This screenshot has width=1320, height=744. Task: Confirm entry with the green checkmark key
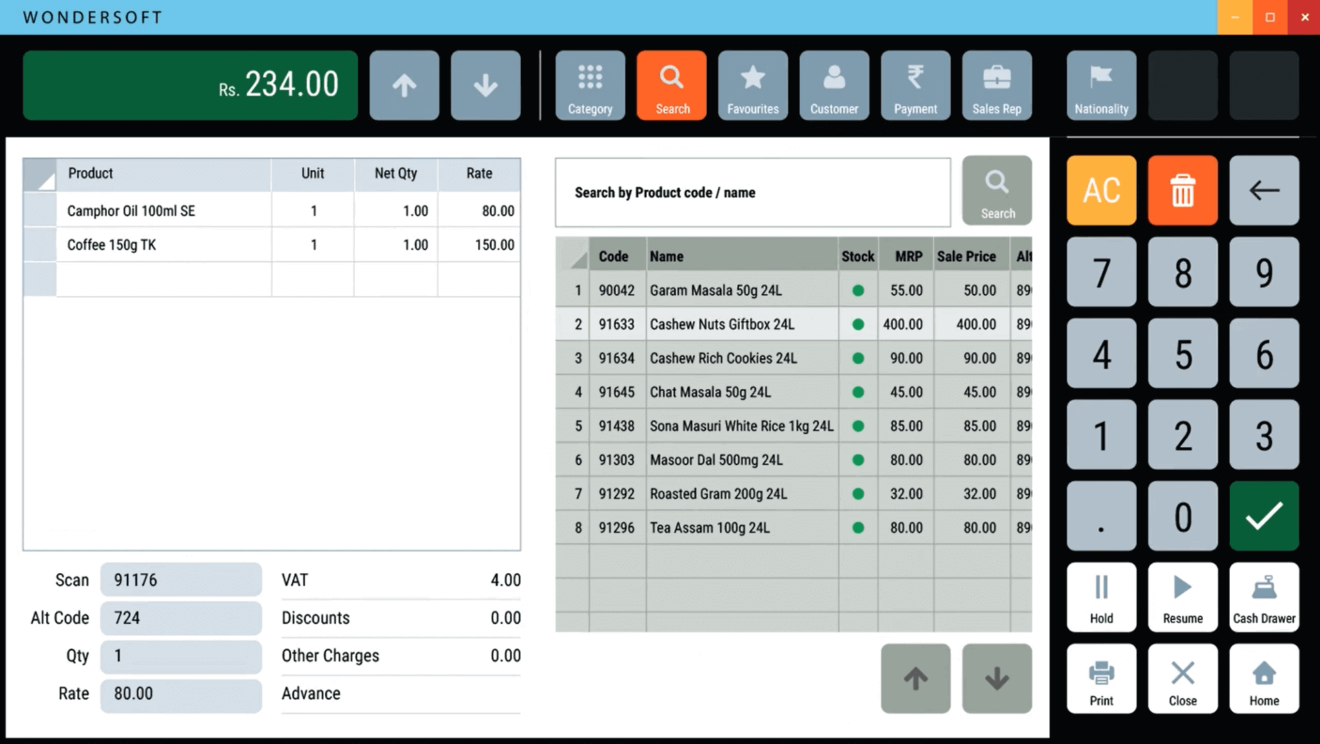pyautogui.click(x=1264, y=516)
